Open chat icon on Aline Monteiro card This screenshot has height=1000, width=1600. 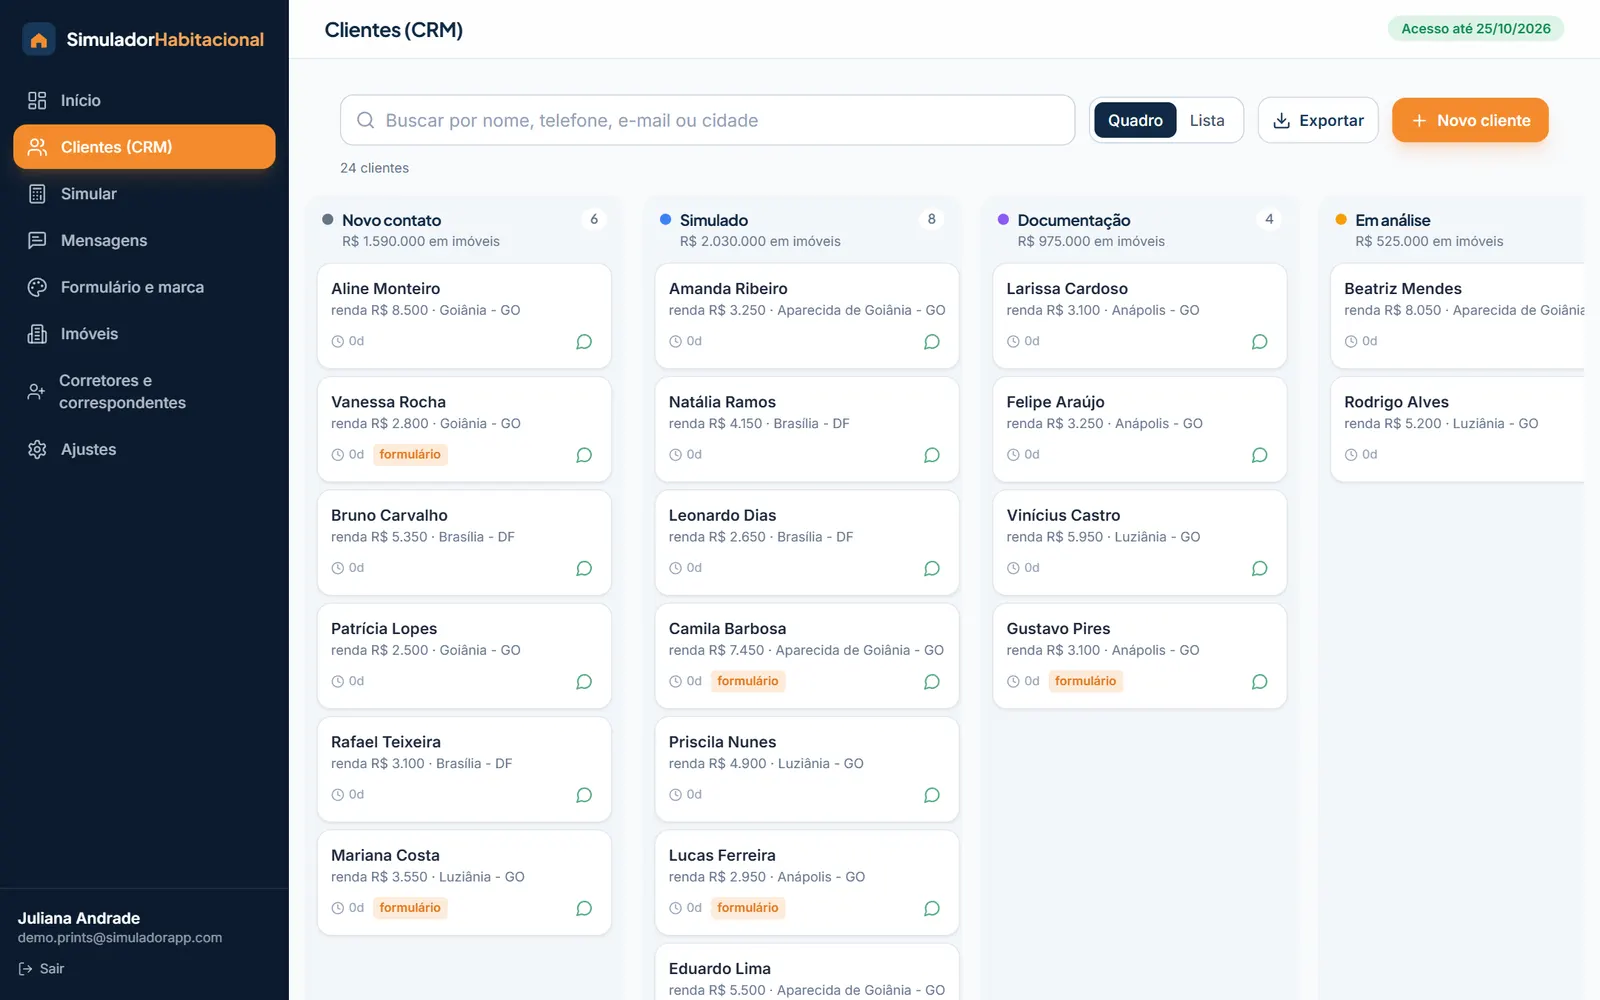584,342
